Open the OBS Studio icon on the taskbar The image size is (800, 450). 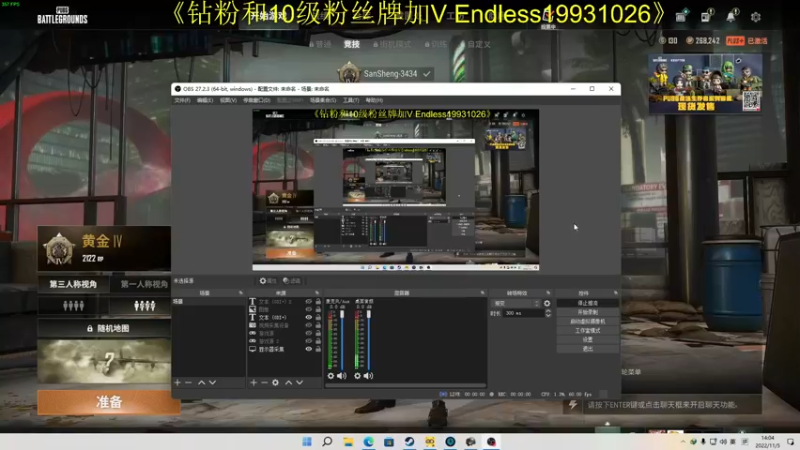491,442
